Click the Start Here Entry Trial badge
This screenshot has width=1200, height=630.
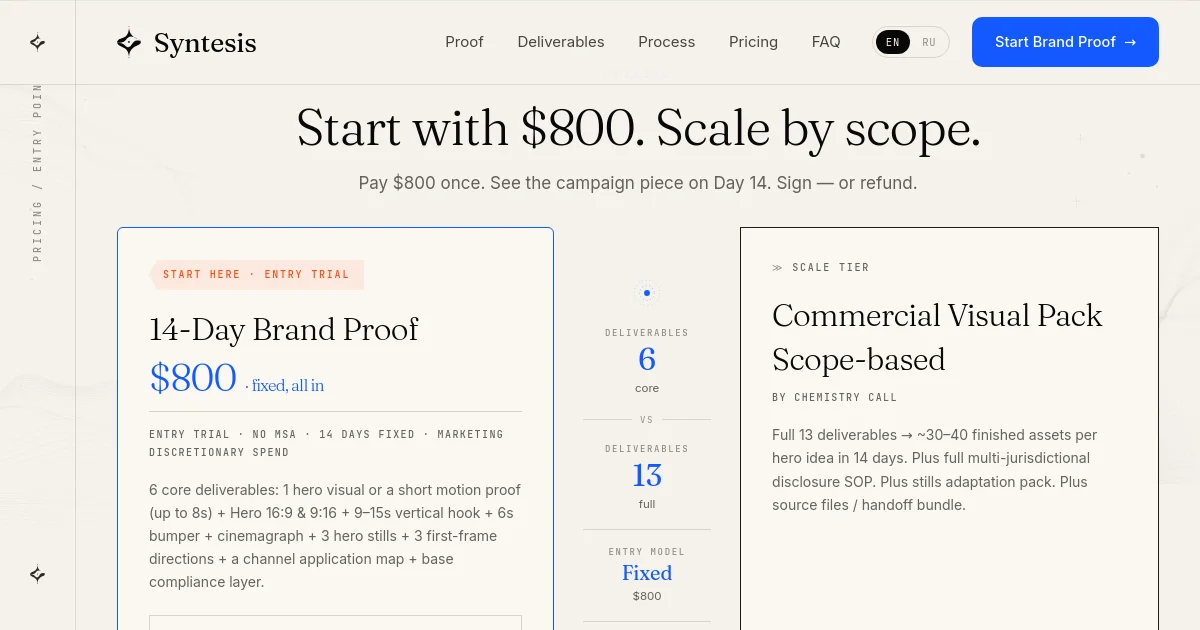[x=256, y=275]
